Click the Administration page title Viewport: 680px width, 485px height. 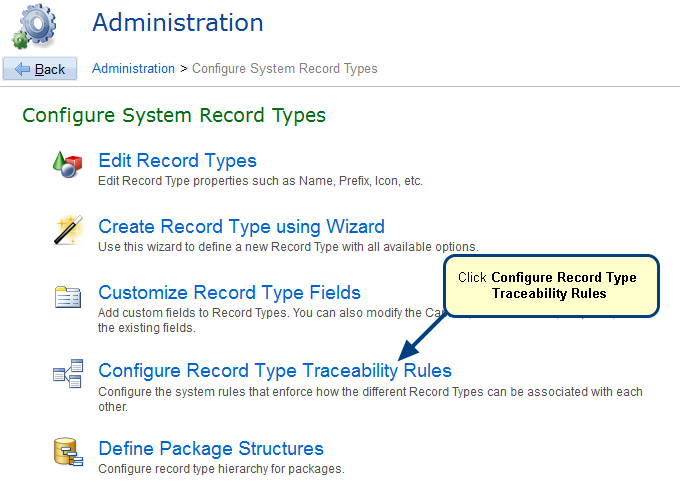point(178,23)
